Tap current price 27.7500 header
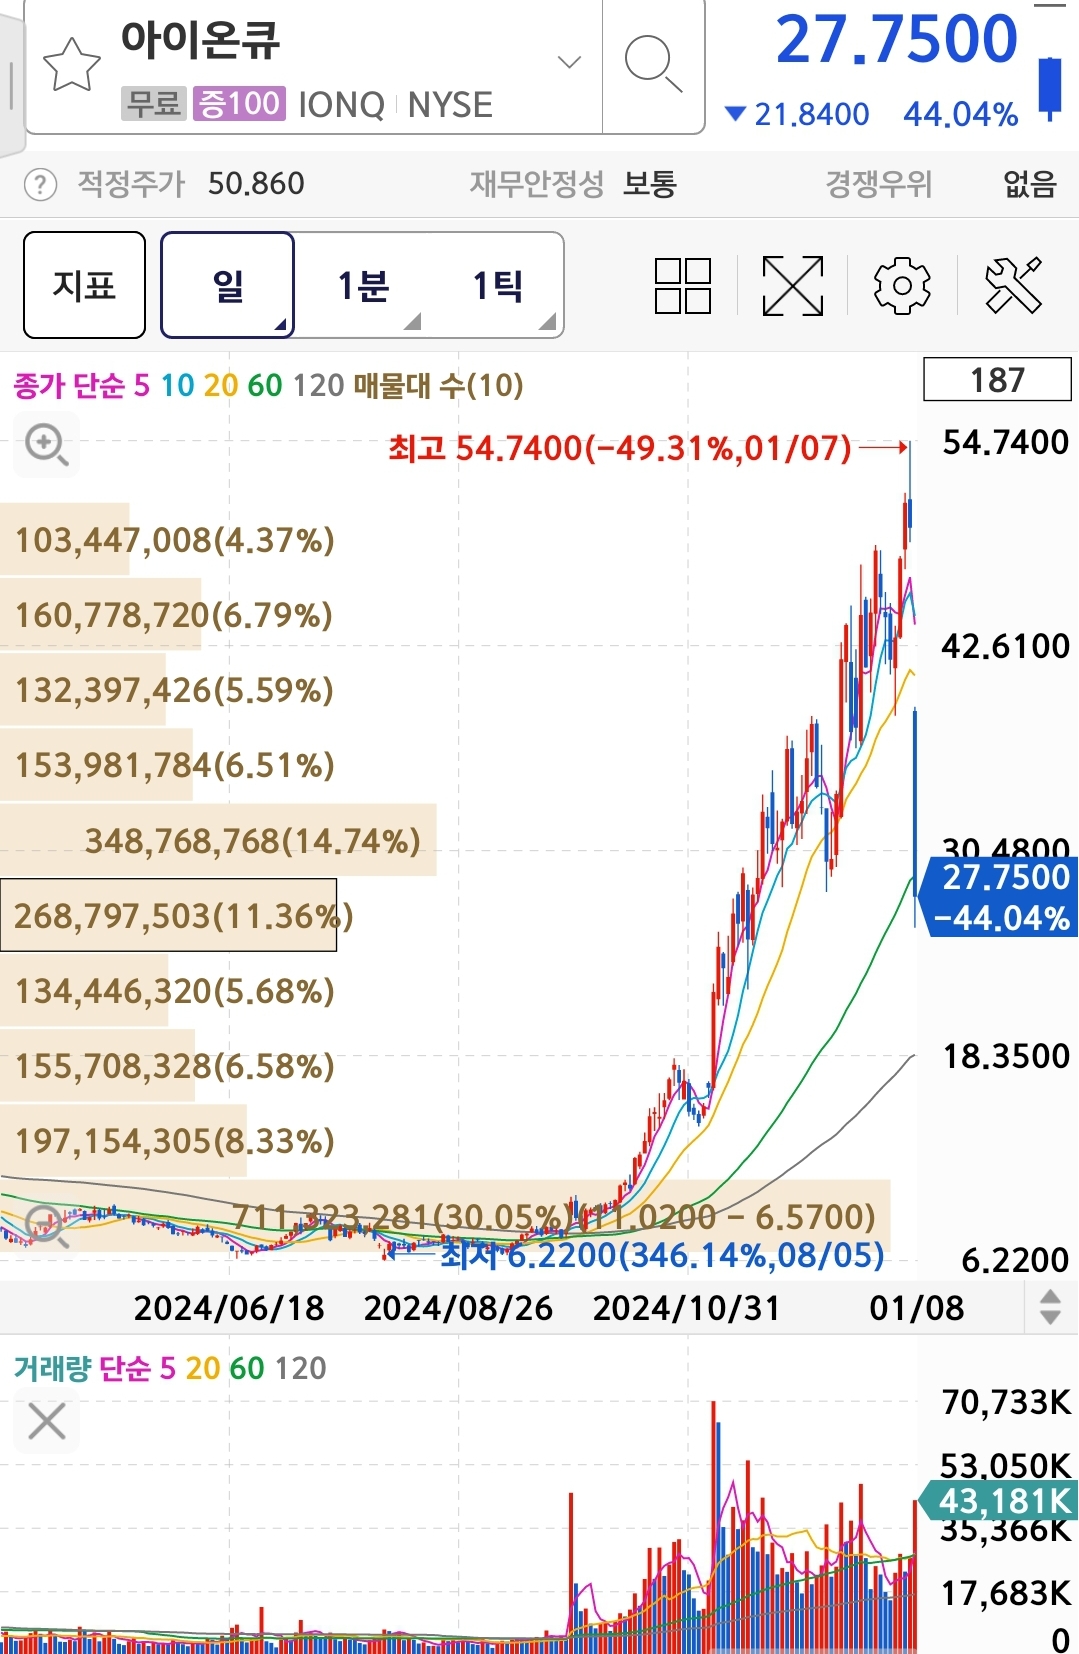 click(x=897, y=40)
